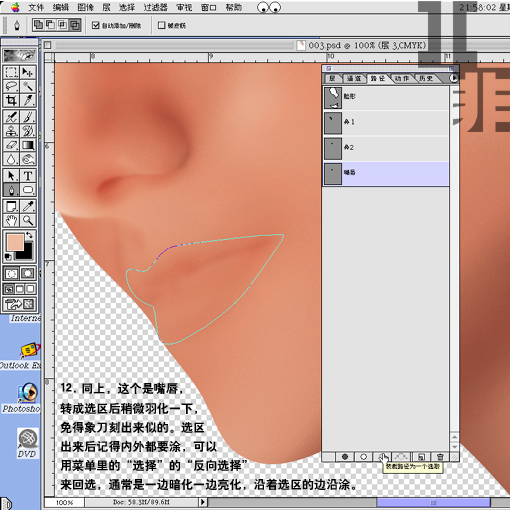Select the Zoom magnifier tool

[28, 220]
